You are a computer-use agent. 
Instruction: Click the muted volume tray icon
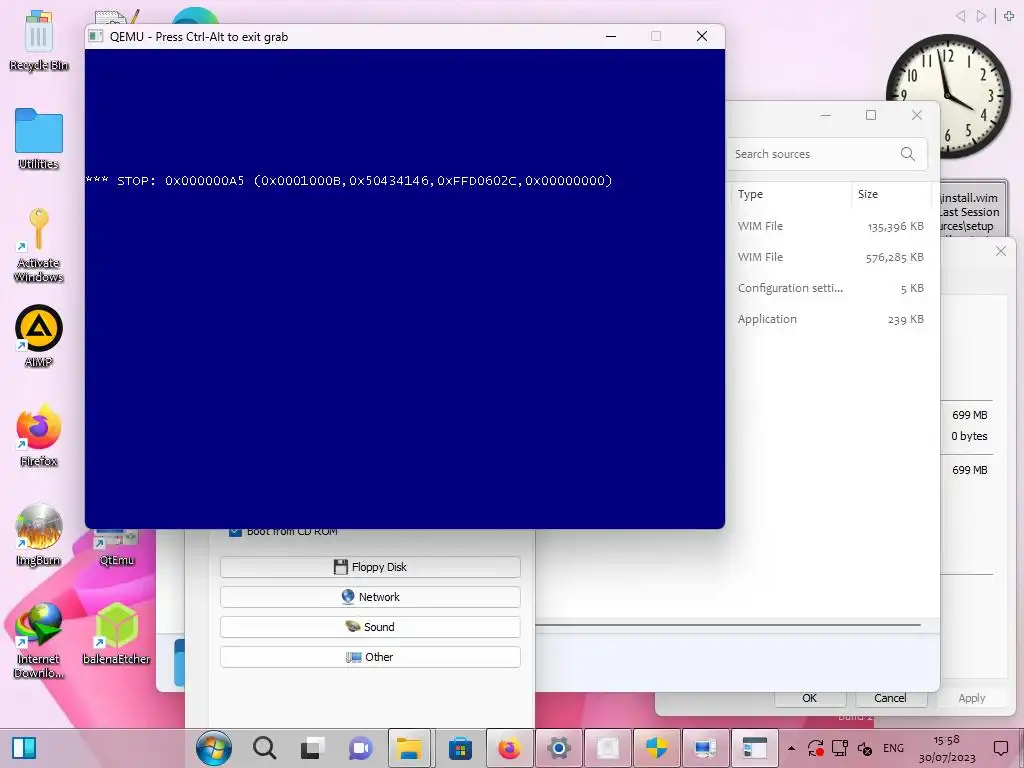pyautogui.click(x=865, y=748)
